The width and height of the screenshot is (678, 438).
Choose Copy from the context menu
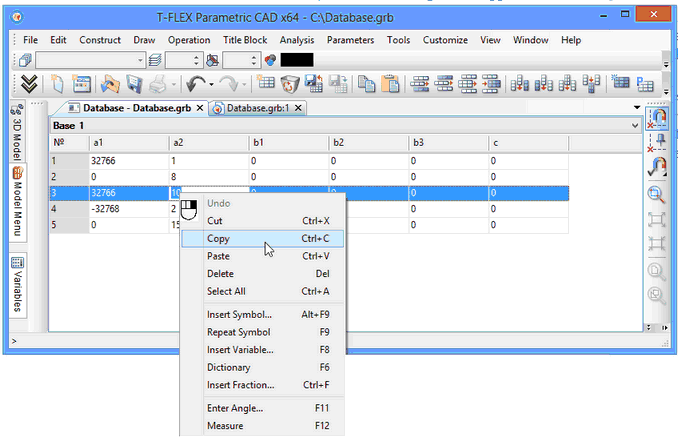click(262, 239)
